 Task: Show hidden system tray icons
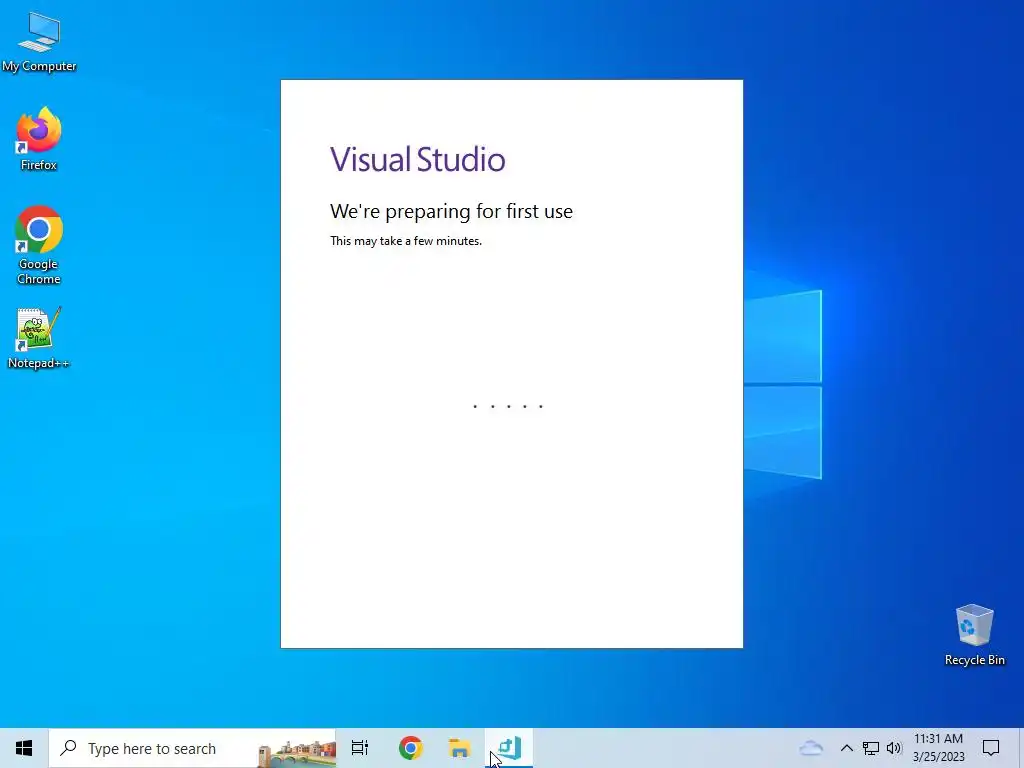(846, 748)
